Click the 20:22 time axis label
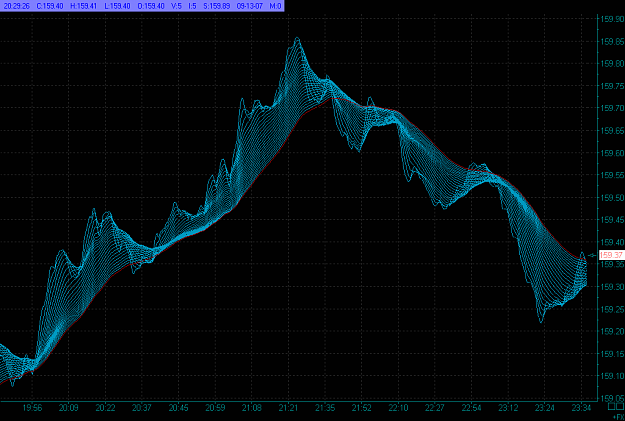625x421 pixels. [105, 408]
